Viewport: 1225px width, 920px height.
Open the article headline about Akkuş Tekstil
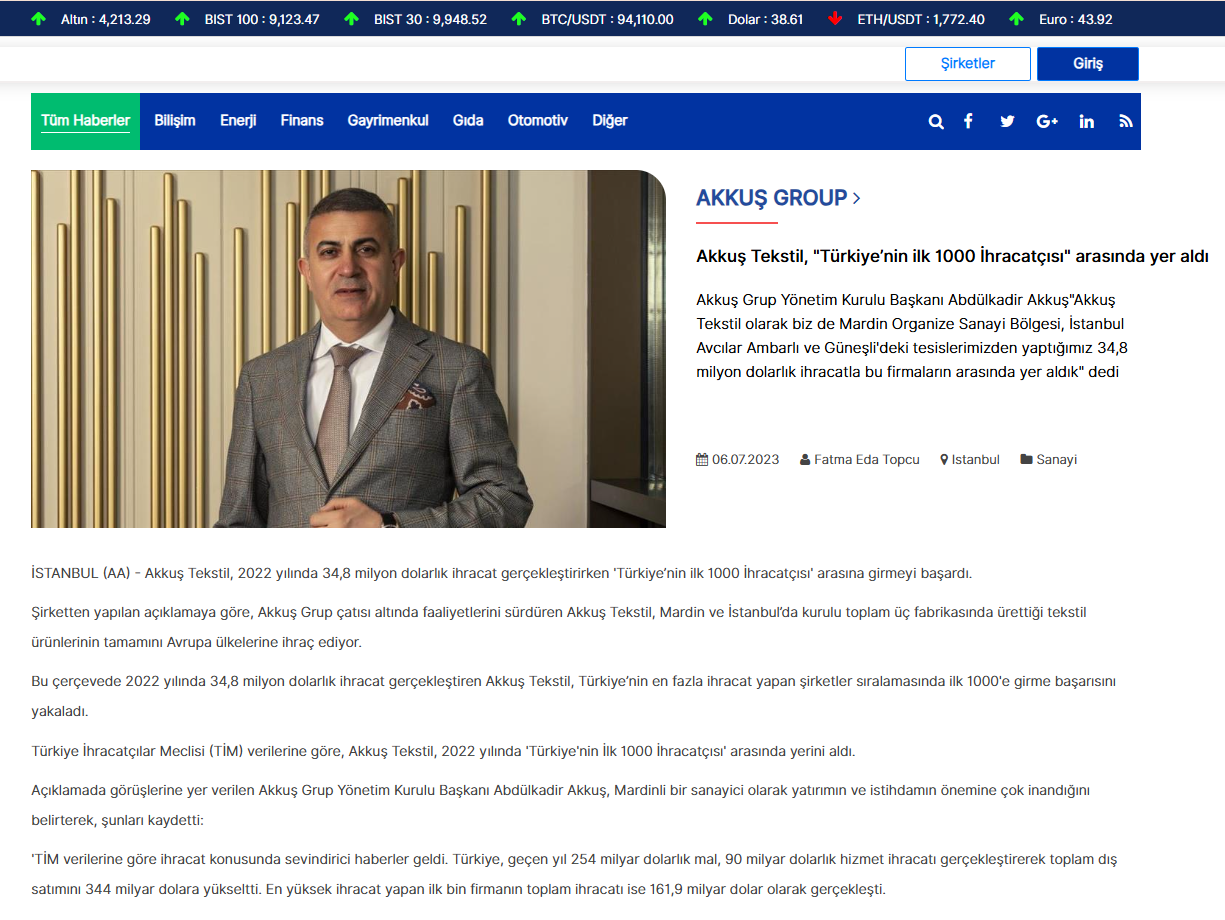[952, 256]
